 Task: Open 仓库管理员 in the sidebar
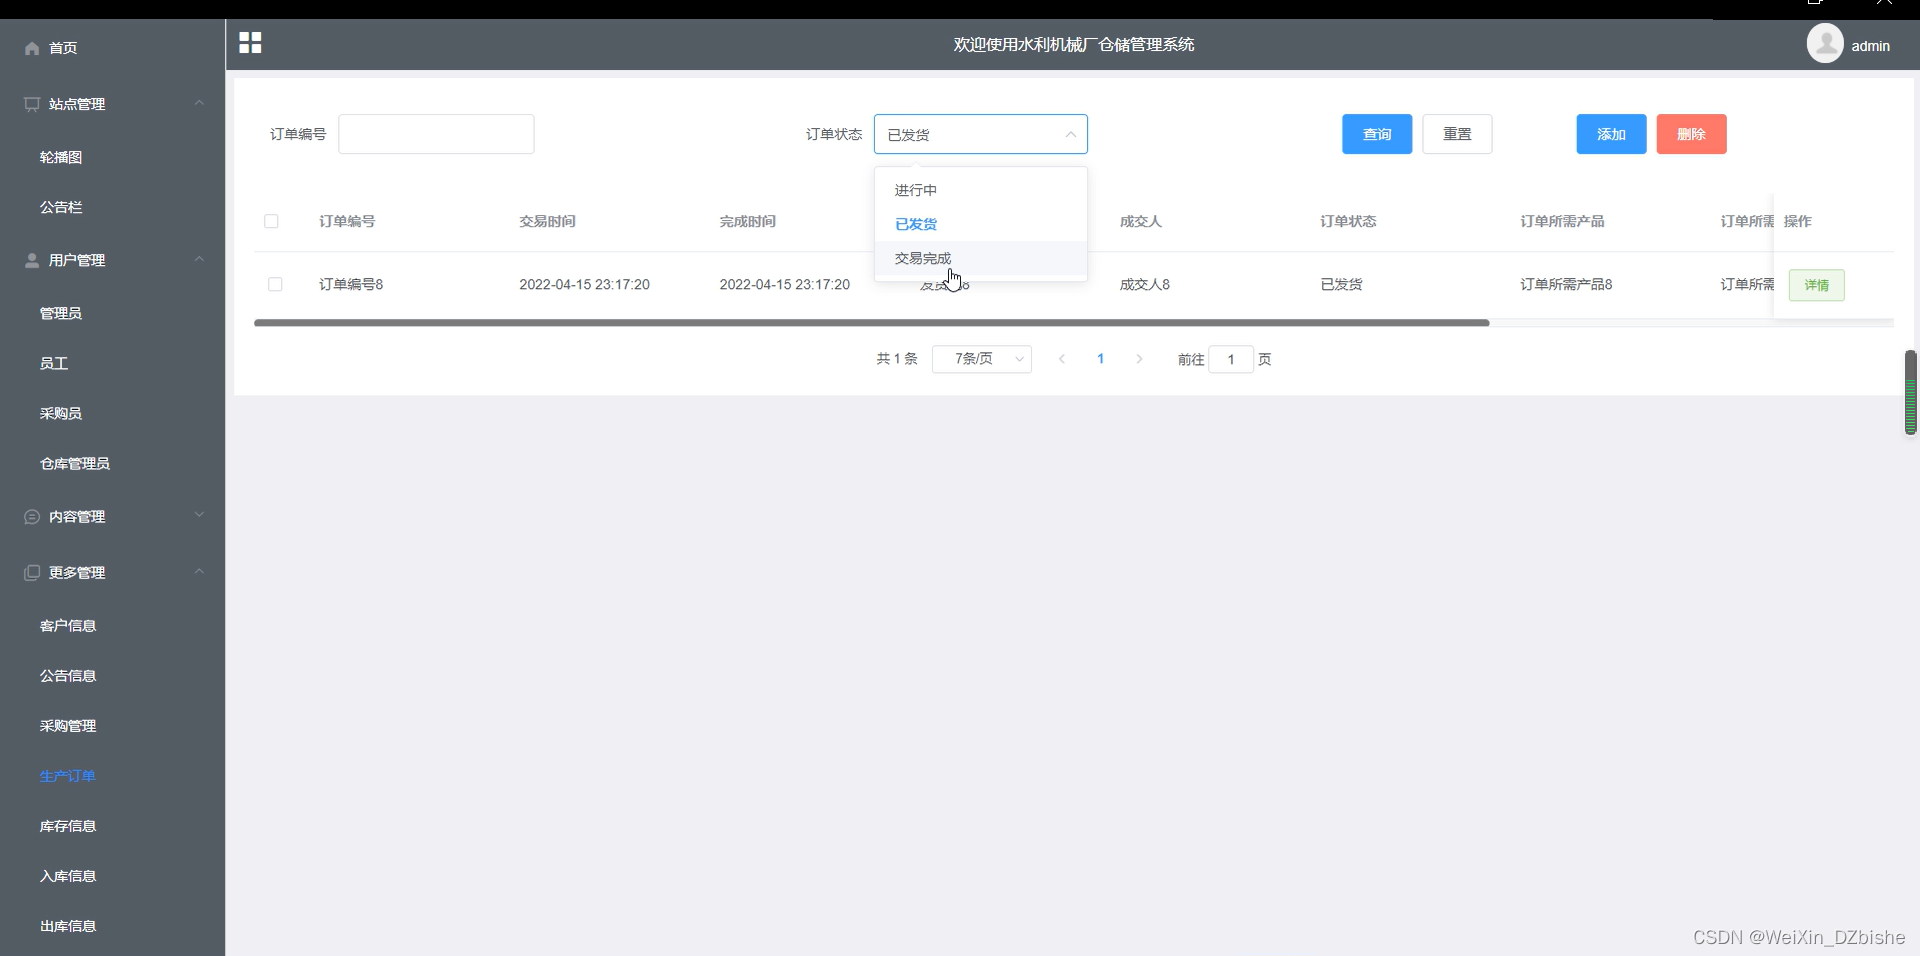coord(75,463)
